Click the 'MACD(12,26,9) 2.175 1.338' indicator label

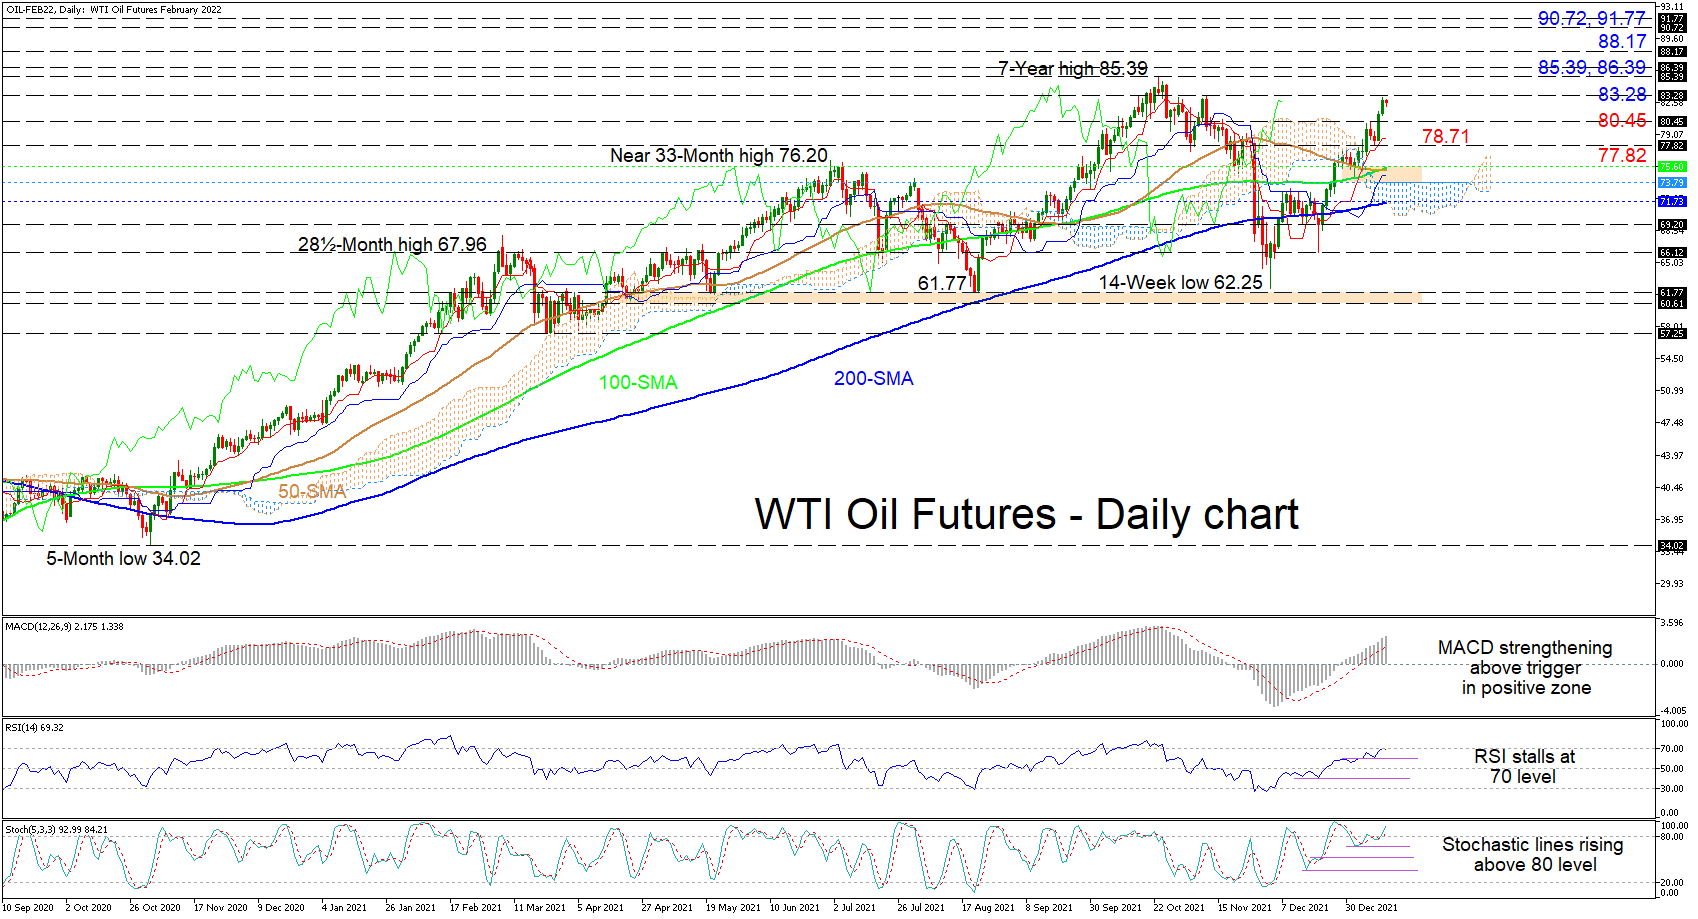tap(64, 627)
